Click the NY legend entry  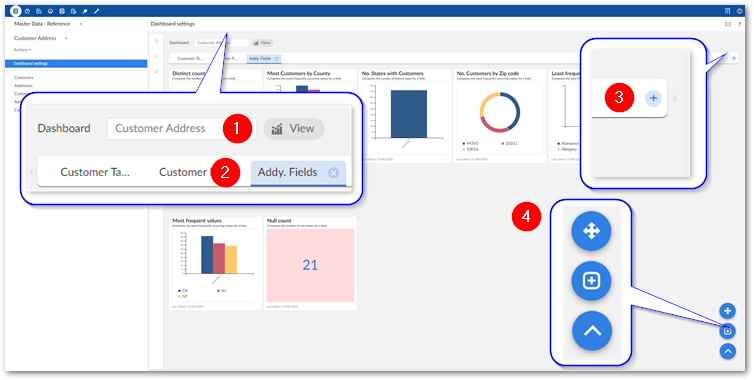click(183, 296)
